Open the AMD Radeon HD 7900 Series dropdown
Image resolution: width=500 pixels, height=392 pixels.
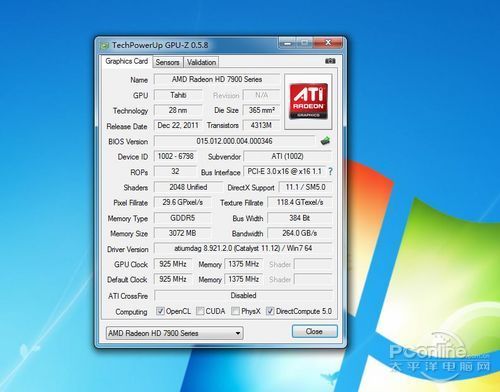click(x=175, y=333)
